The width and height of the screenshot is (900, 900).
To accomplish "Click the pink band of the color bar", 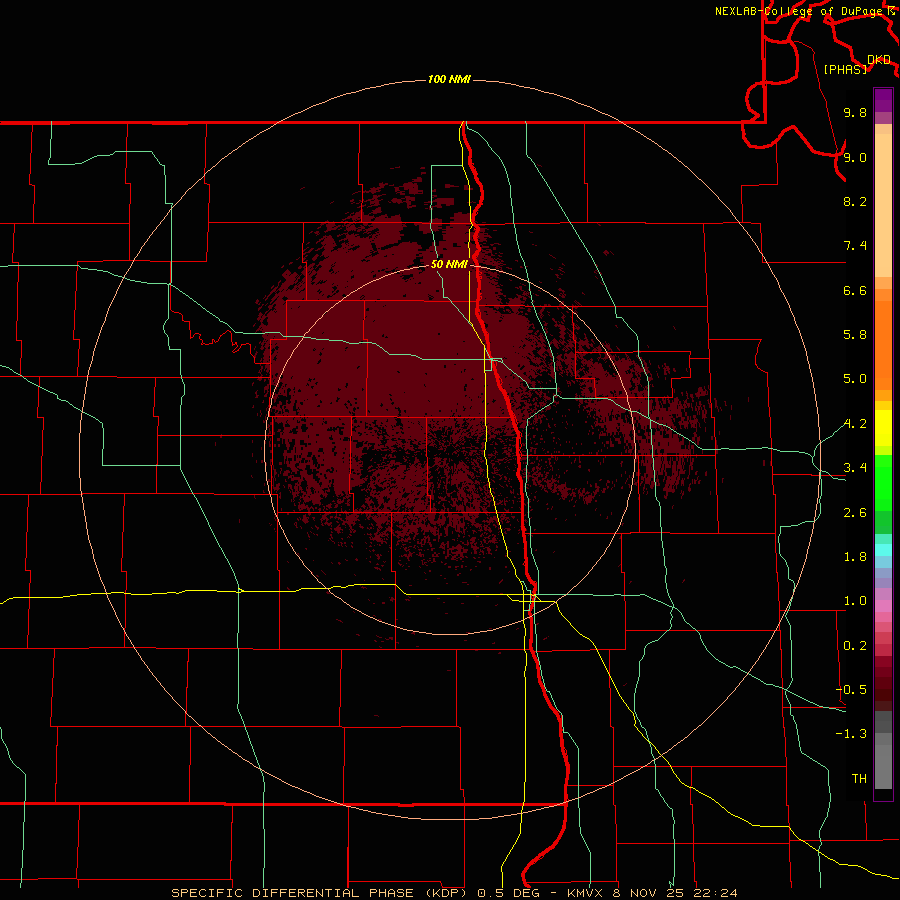I will (x=883, y=606).
